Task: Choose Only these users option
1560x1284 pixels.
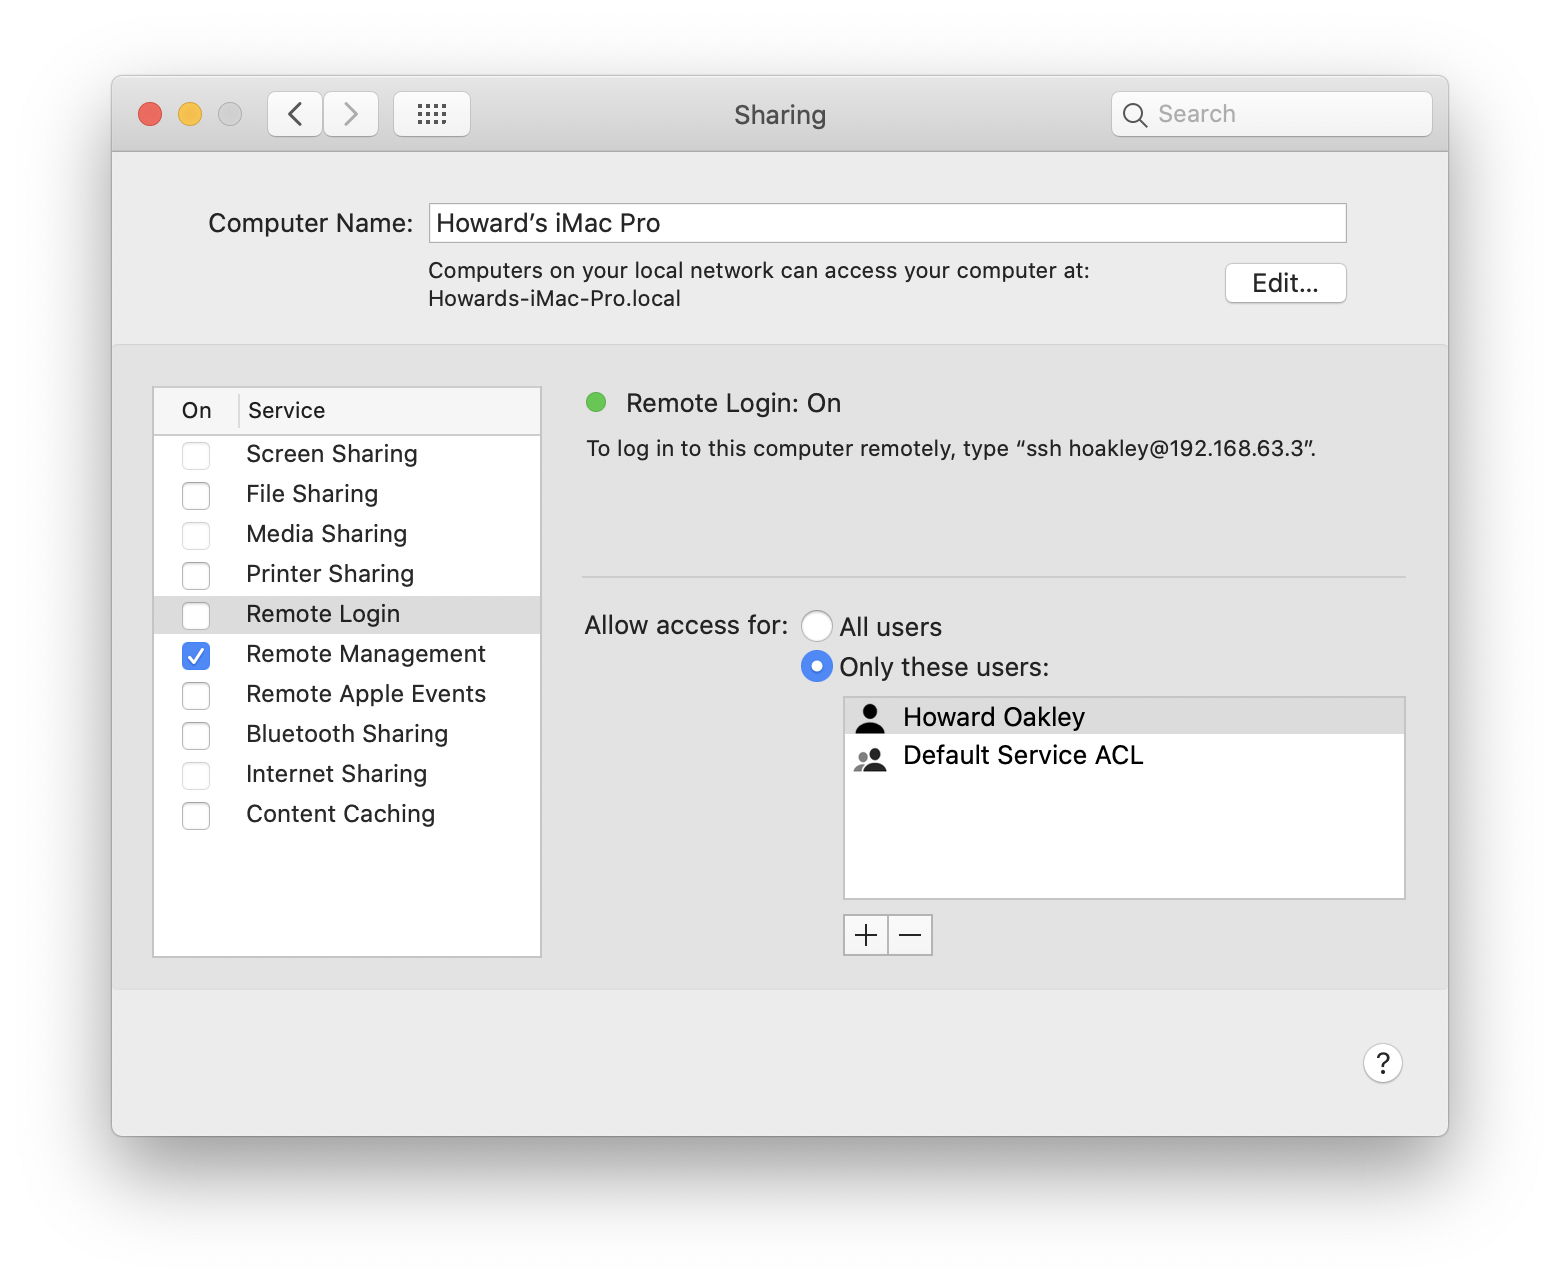Action: point(817,666)
